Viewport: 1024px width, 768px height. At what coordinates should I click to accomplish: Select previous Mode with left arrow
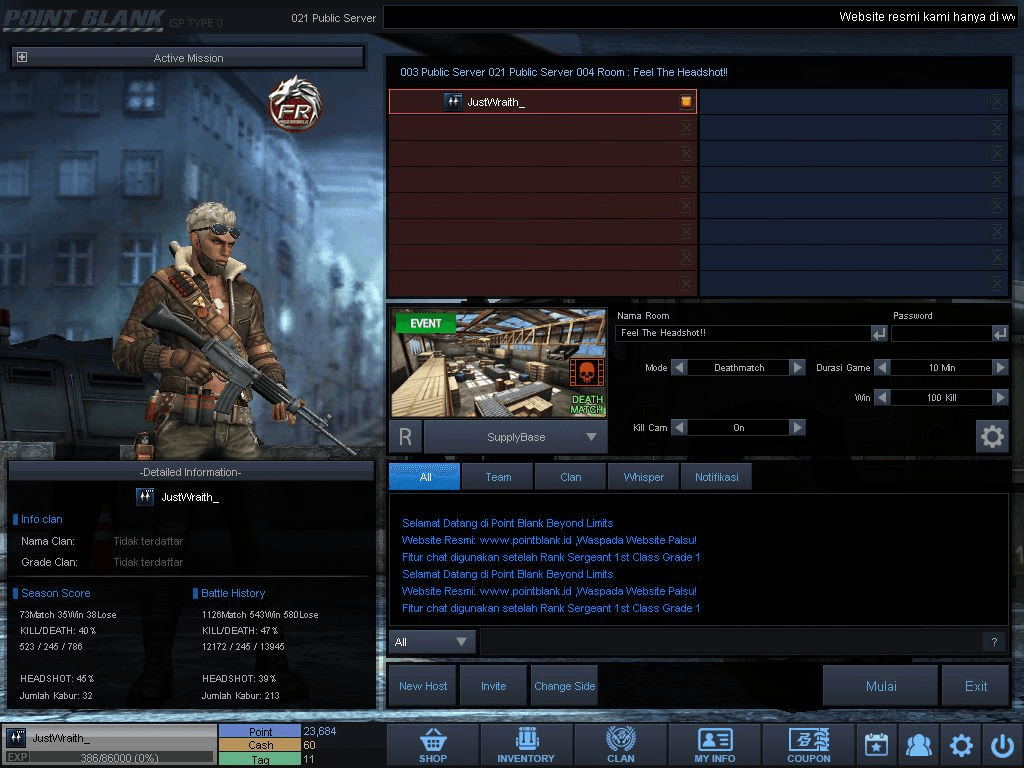[x=679, y=368]
